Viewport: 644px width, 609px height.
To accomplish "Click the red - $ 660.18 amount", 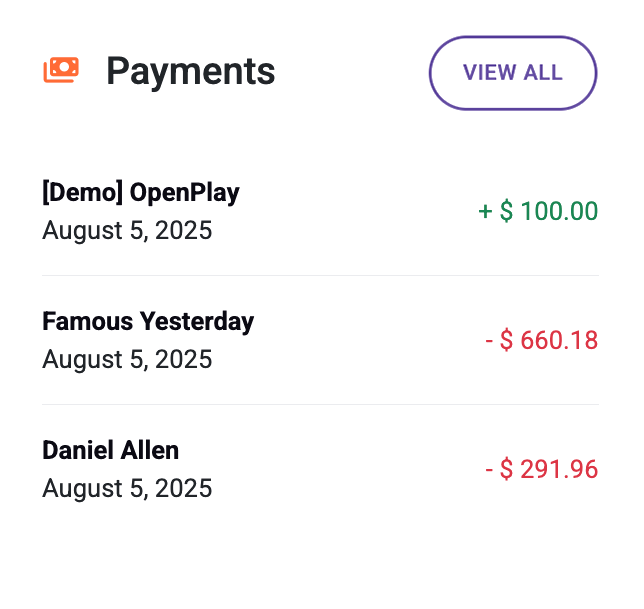I will tap(541, 340).
